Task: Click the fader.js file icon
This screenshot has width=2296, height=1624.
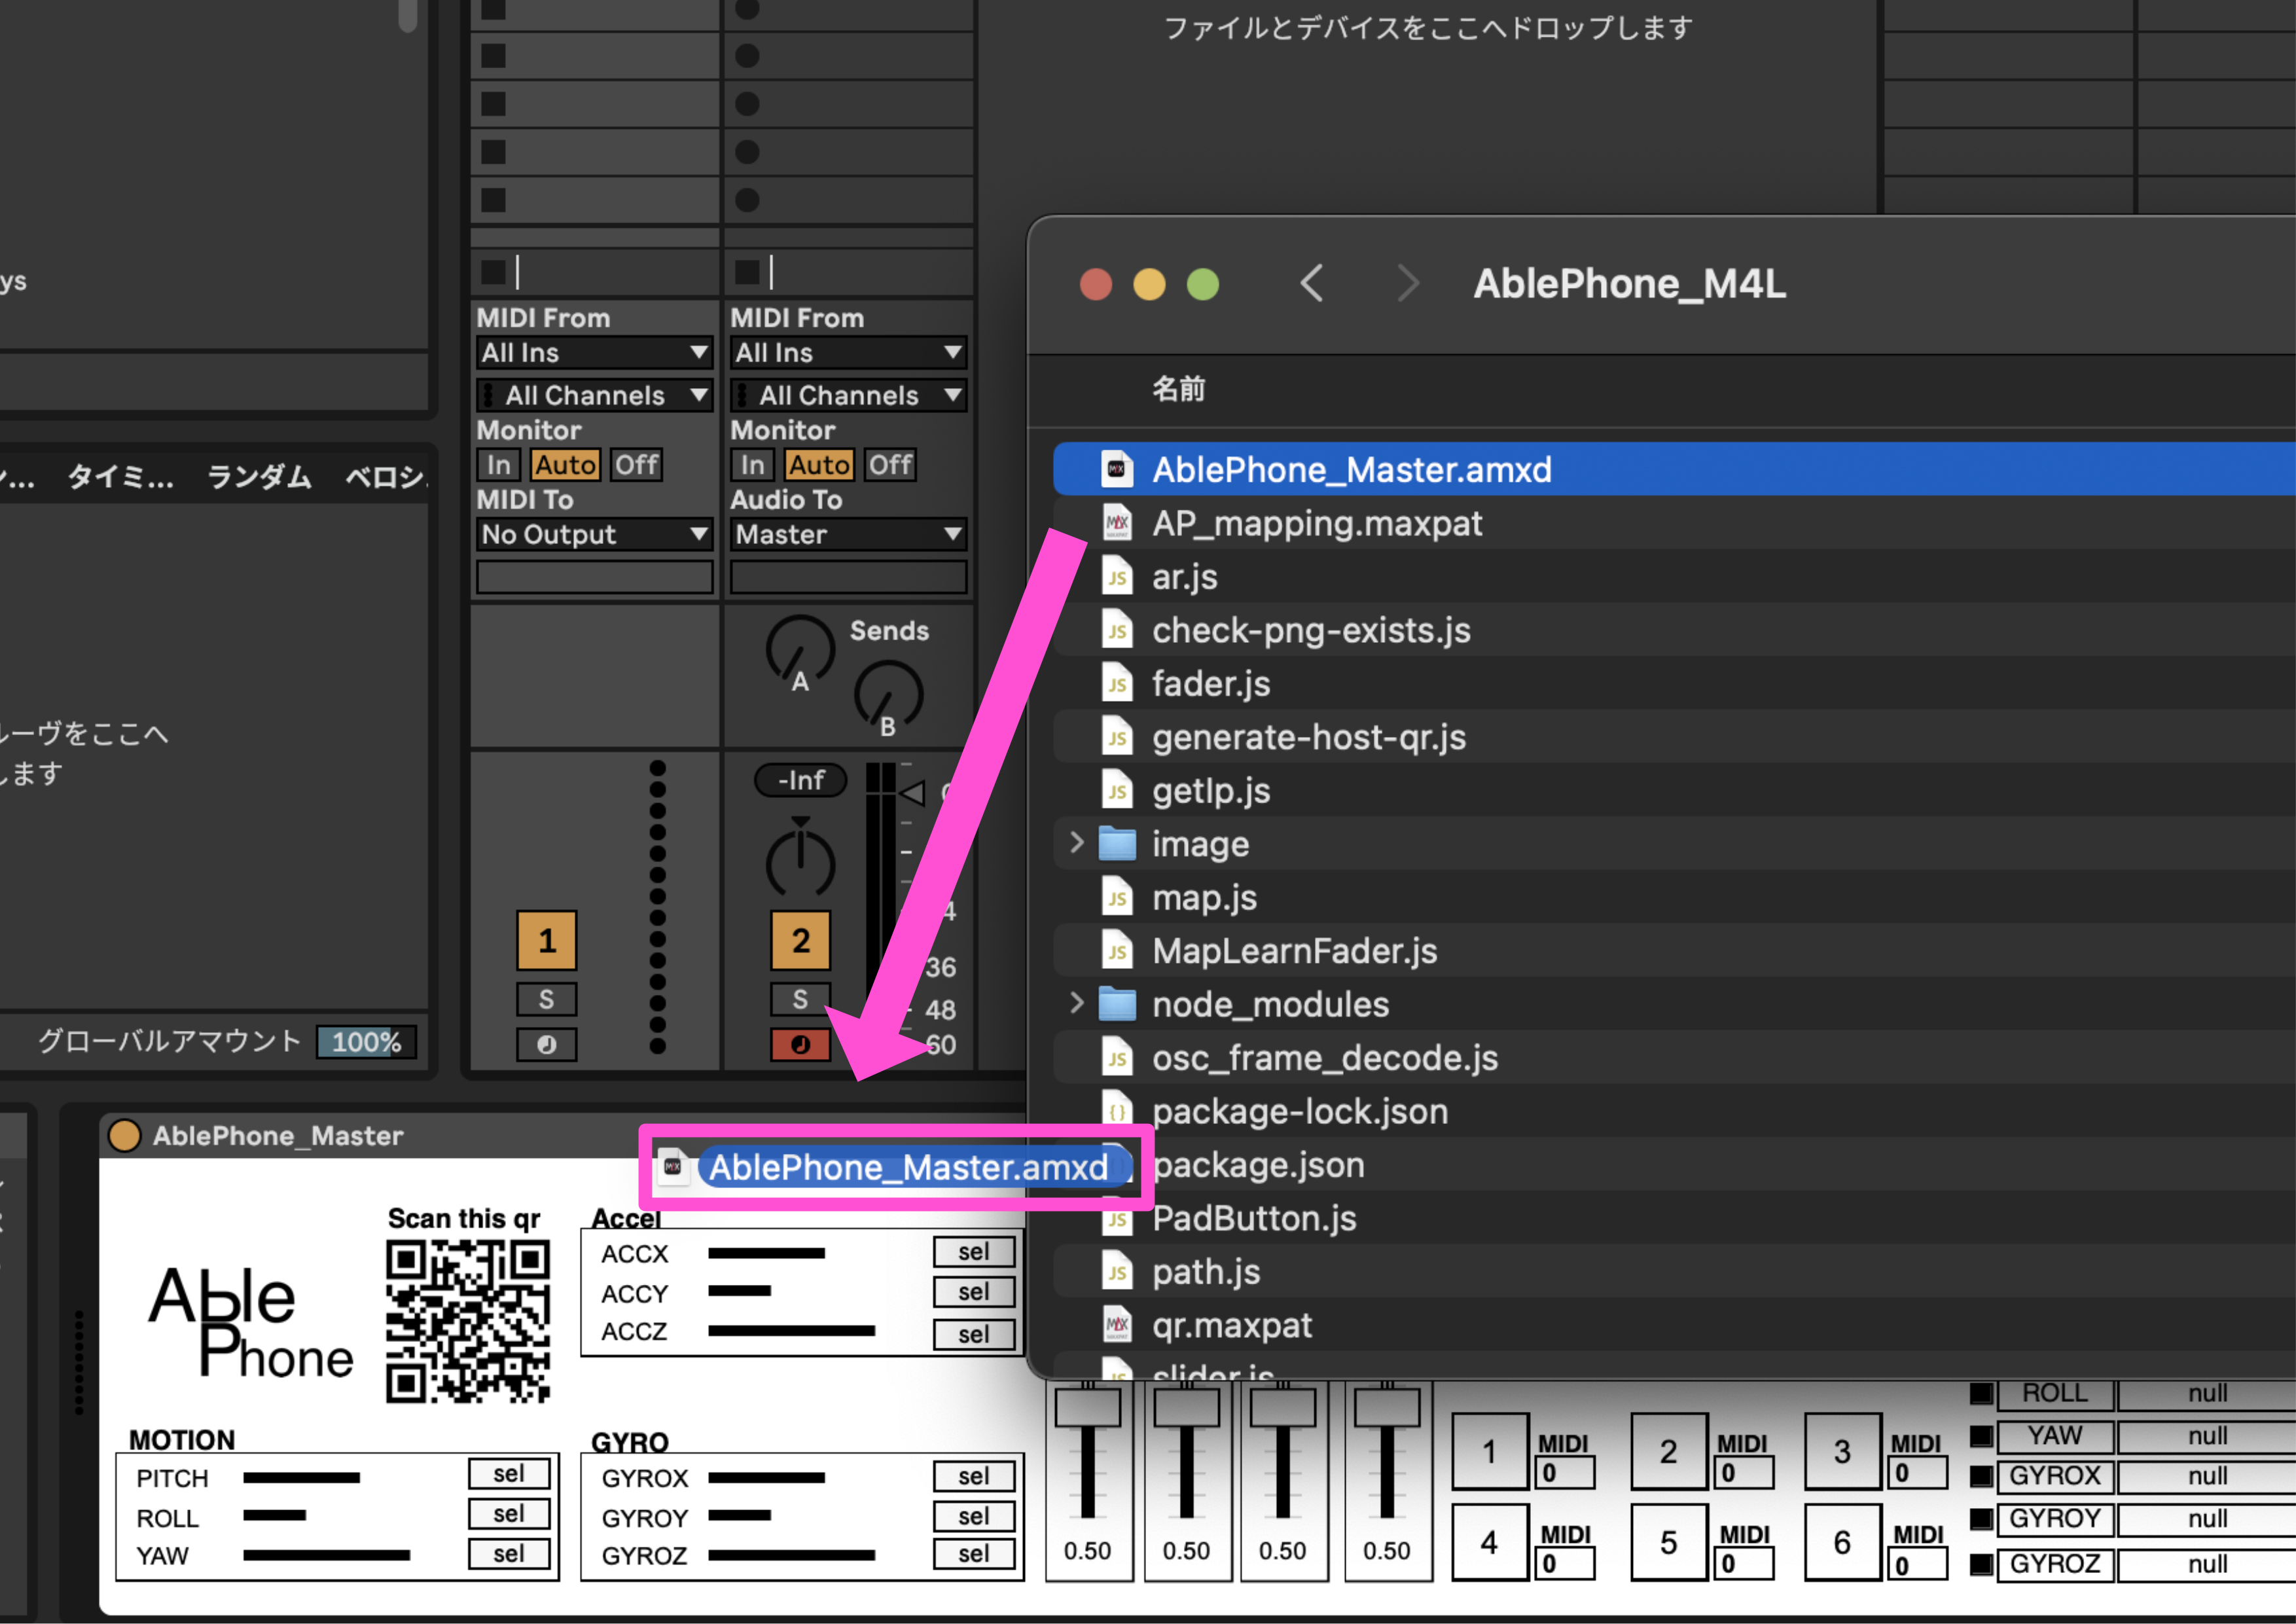Action: click(x=1117, y=684)
